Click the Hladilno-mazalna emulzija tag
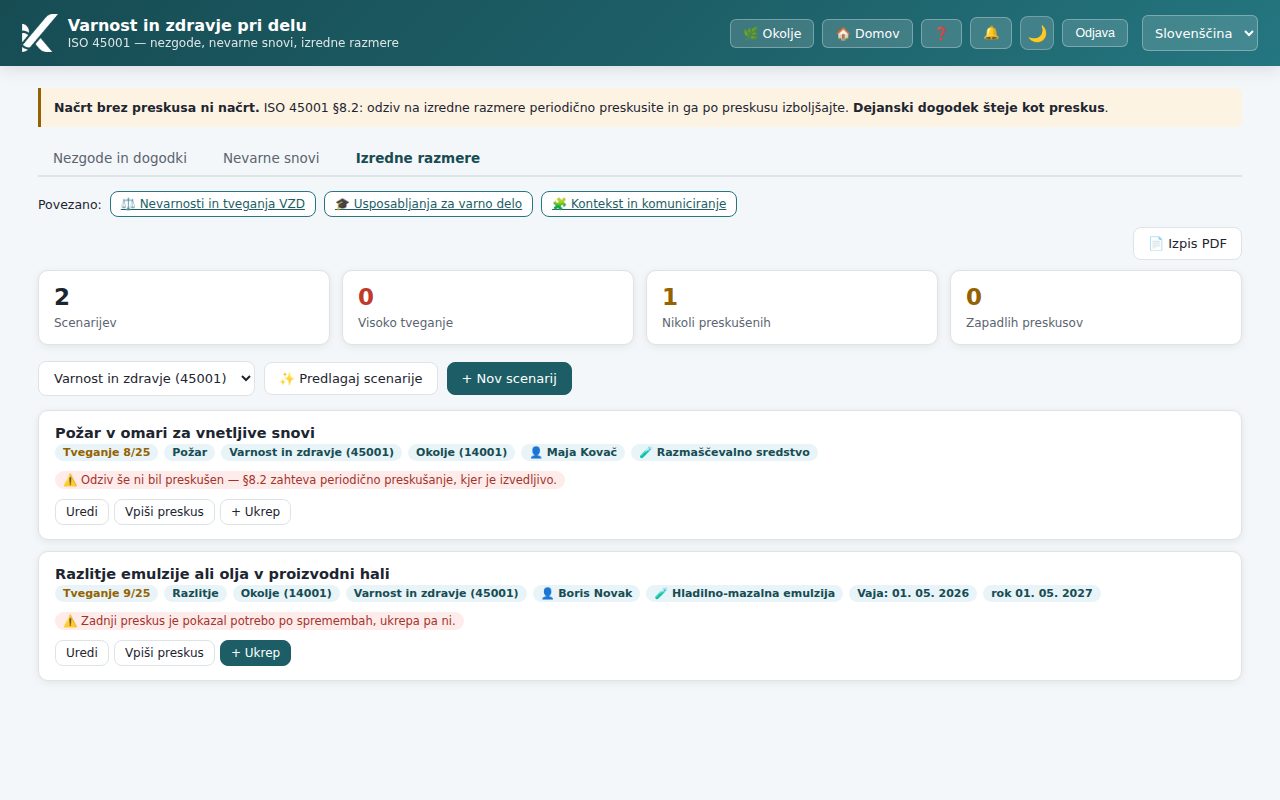 744,594
